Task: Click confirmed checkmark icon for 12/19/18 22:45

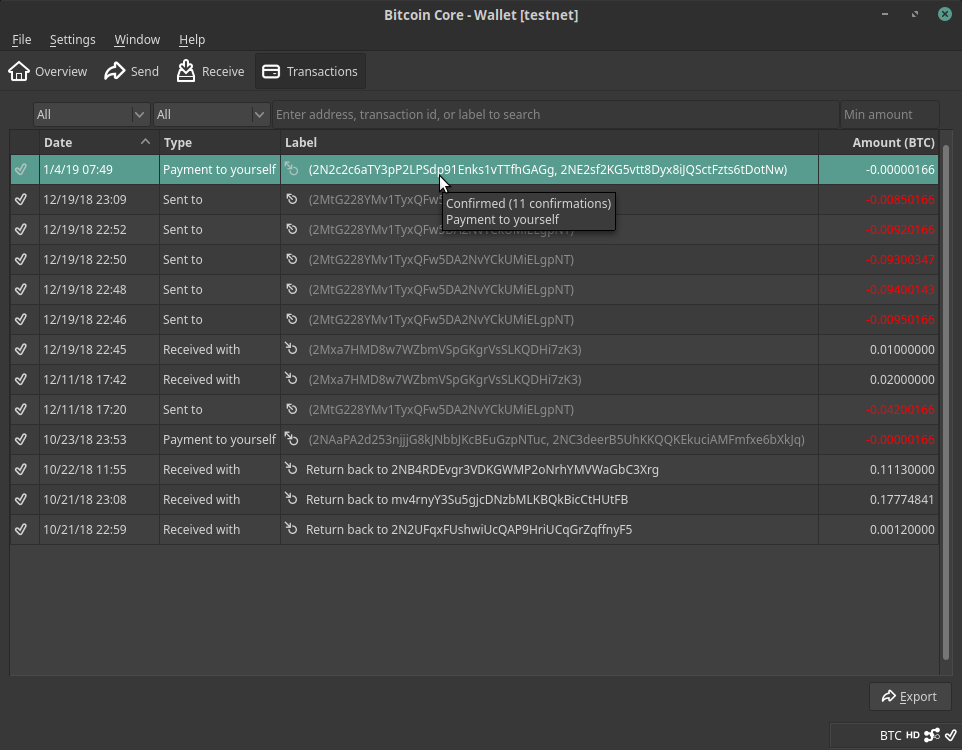Action: click(21, 349)
